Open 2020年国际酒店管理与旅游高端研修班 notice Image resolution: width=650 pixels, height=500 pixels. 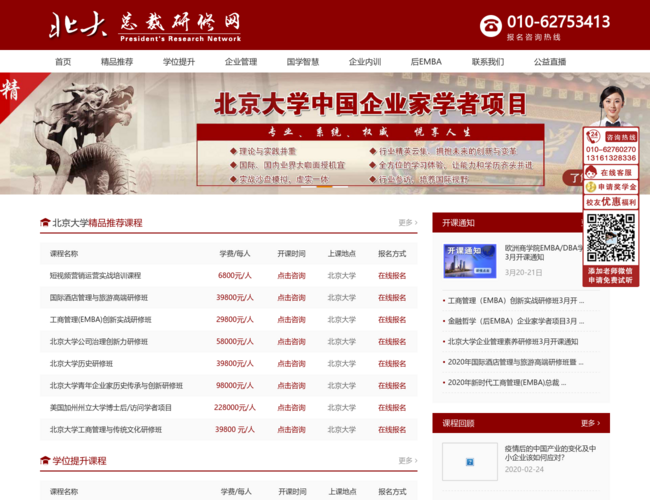516,362
